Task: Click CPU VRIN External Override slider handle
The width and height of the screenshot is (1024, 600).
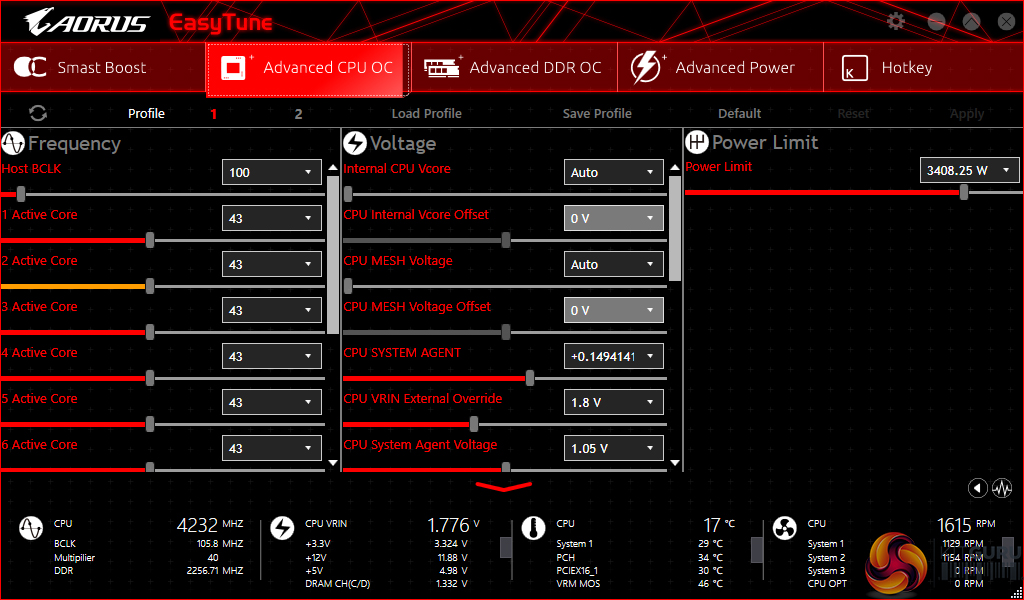Action: pyautogui.click(x=474, y=424)
